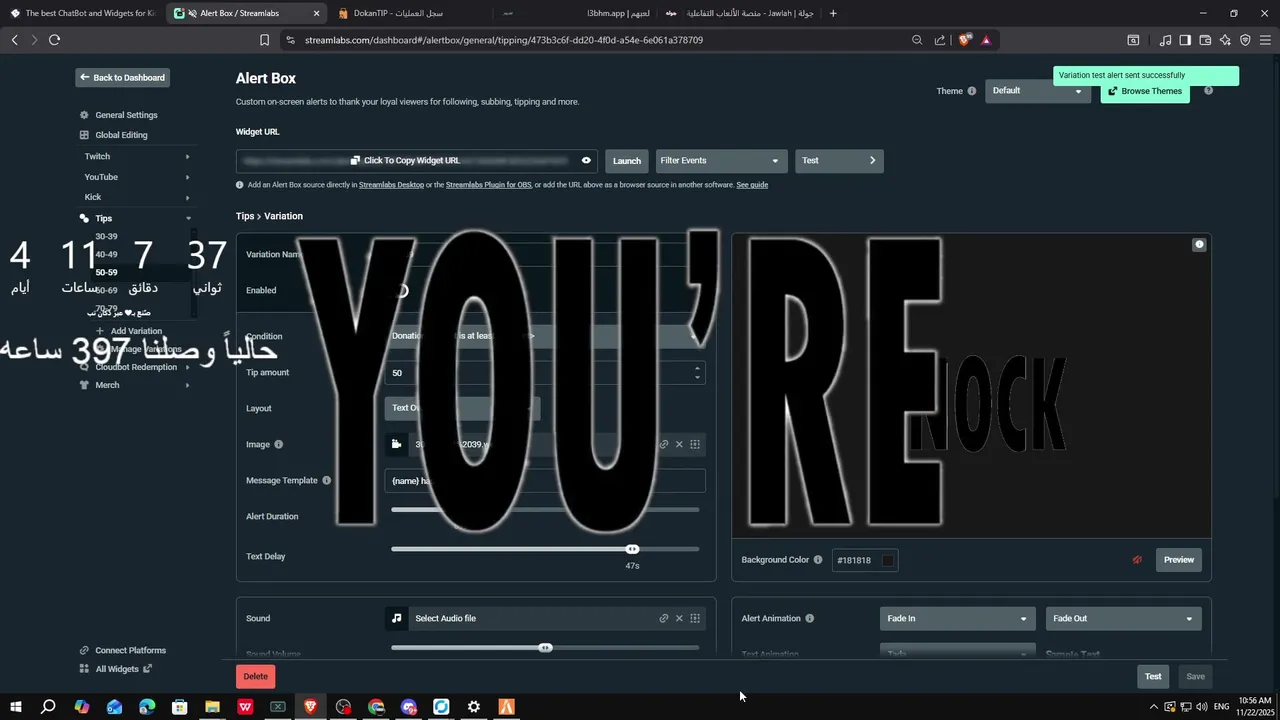Switch to the Jawlah browser tab
This screenshot has width=1280, height=720.
tap(738, 13)
